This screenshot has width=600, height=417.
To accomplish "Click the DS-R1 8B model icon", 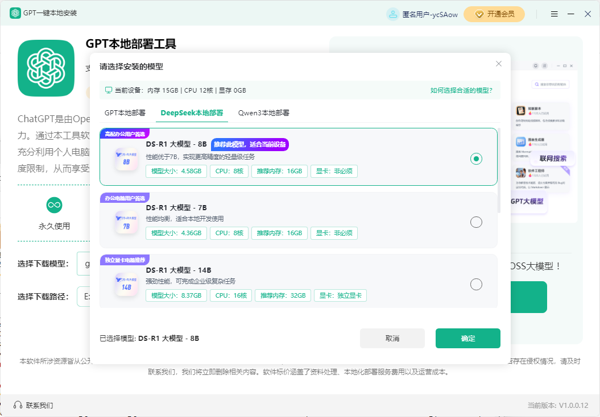I will click(127, 158).
